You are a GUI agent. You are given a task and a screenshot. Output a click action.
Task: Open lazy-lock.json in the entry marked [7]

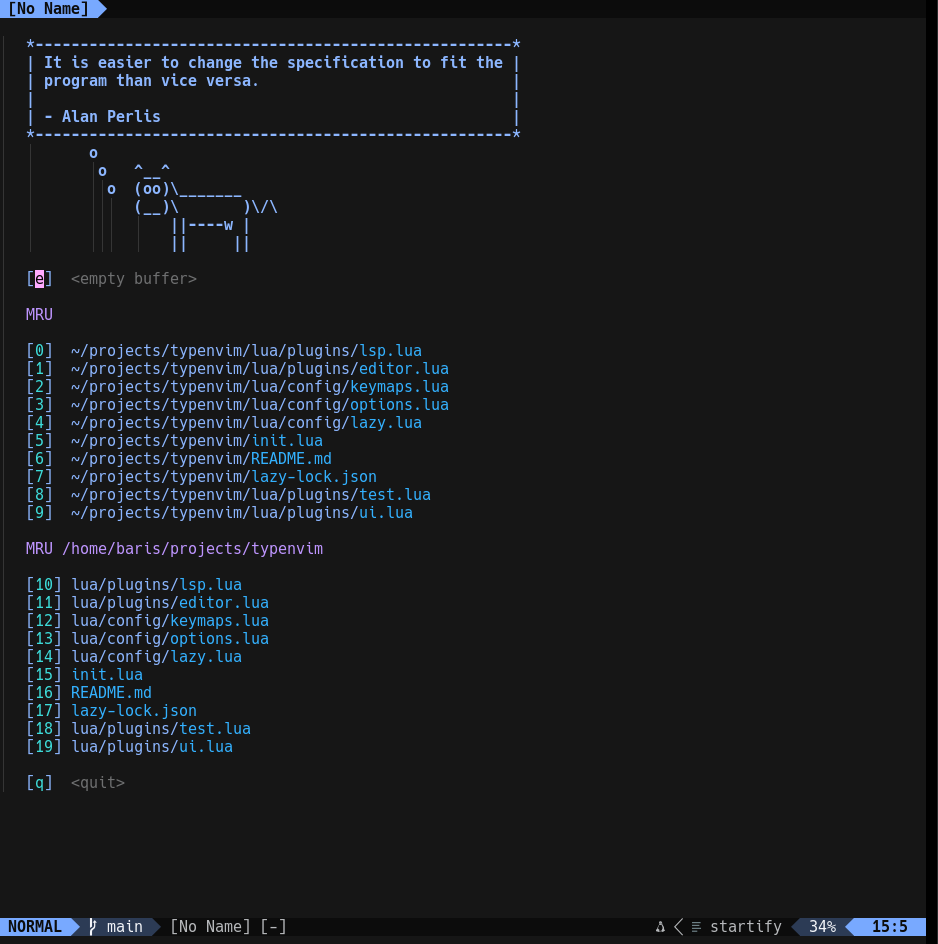(x=223, y=477)
